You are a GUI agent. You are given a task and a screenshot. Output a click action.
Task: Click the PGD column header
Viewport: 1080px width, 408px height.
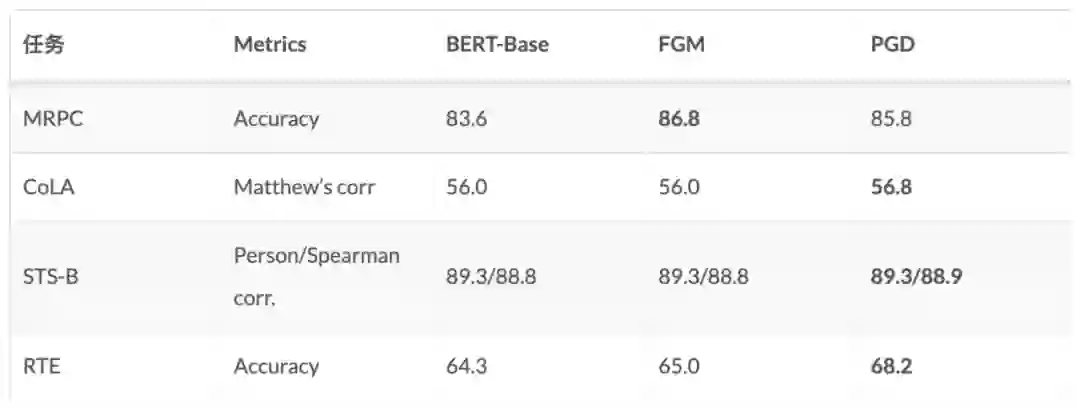(893, 45)
